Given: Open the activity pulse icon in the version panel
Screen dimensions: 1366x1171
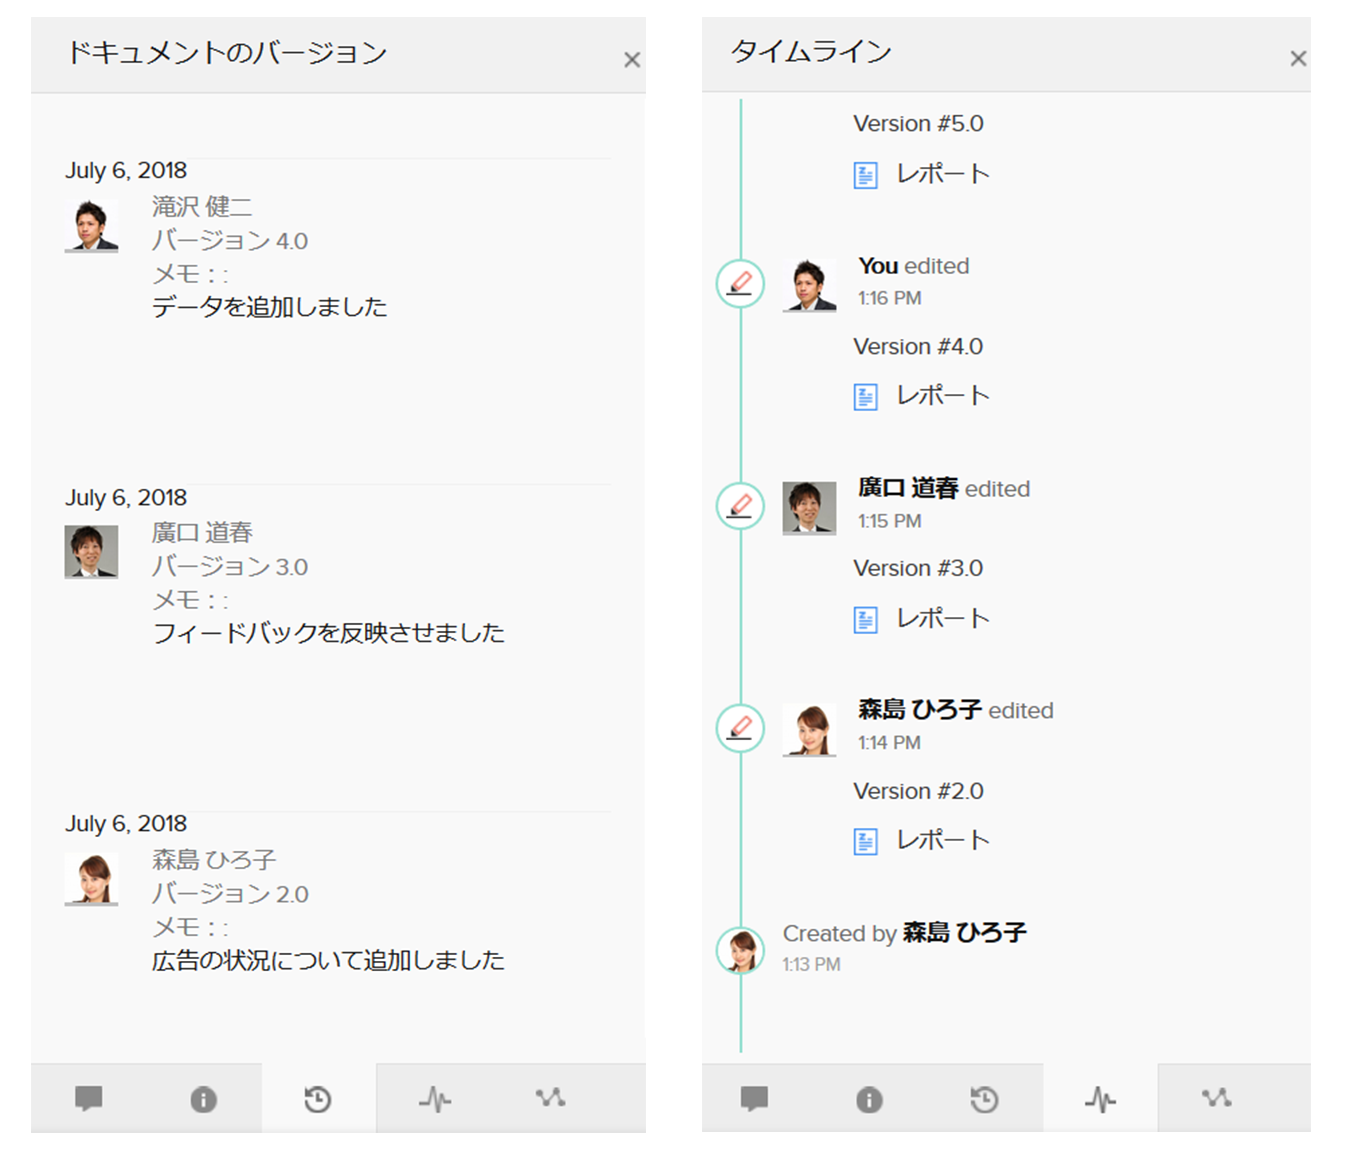Looking at the screenshot, I should (432, 1098).
